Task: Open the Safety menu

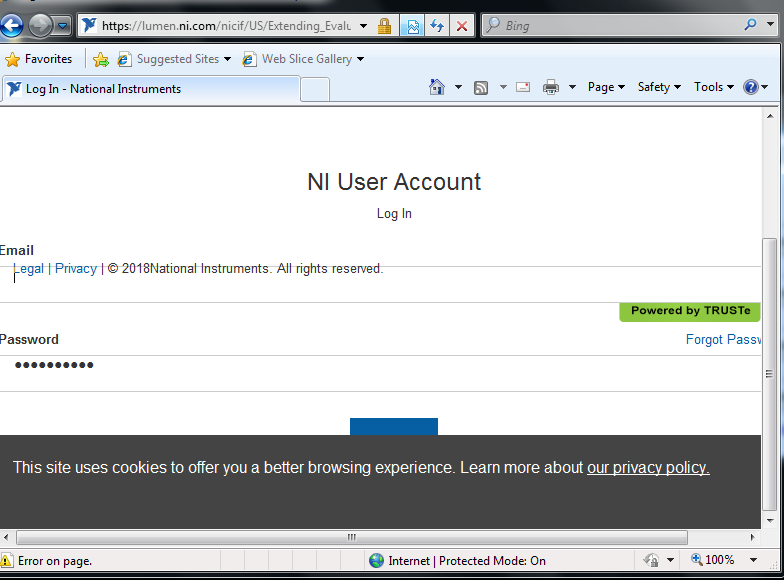Action: [x=659, y=87]
